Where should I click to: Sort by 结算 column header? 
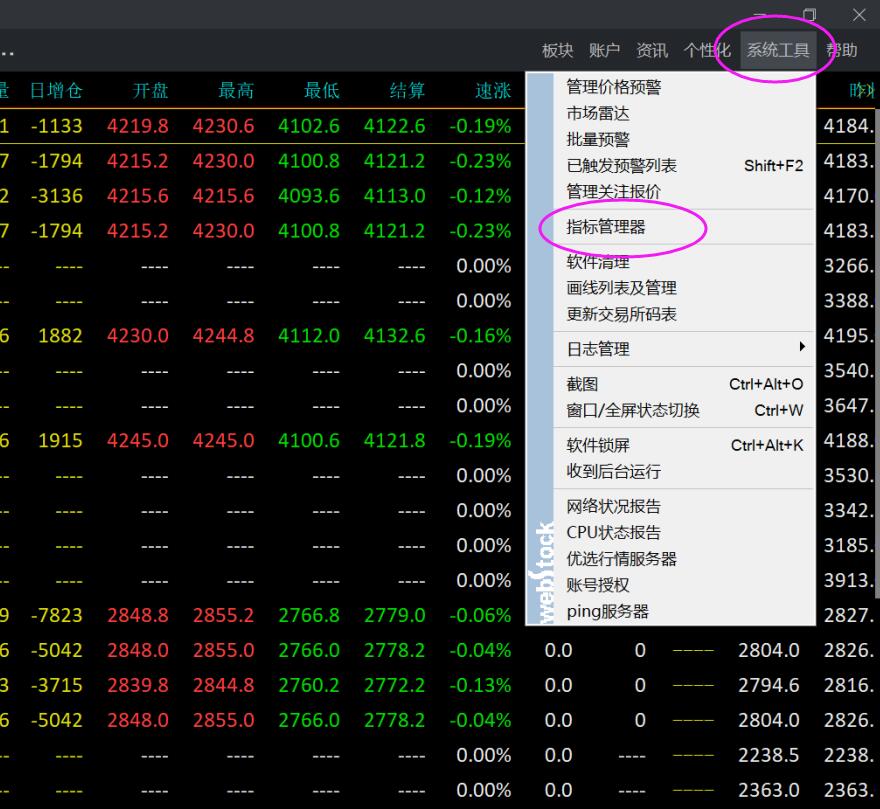pyautogui.click(x=407, y=91)
